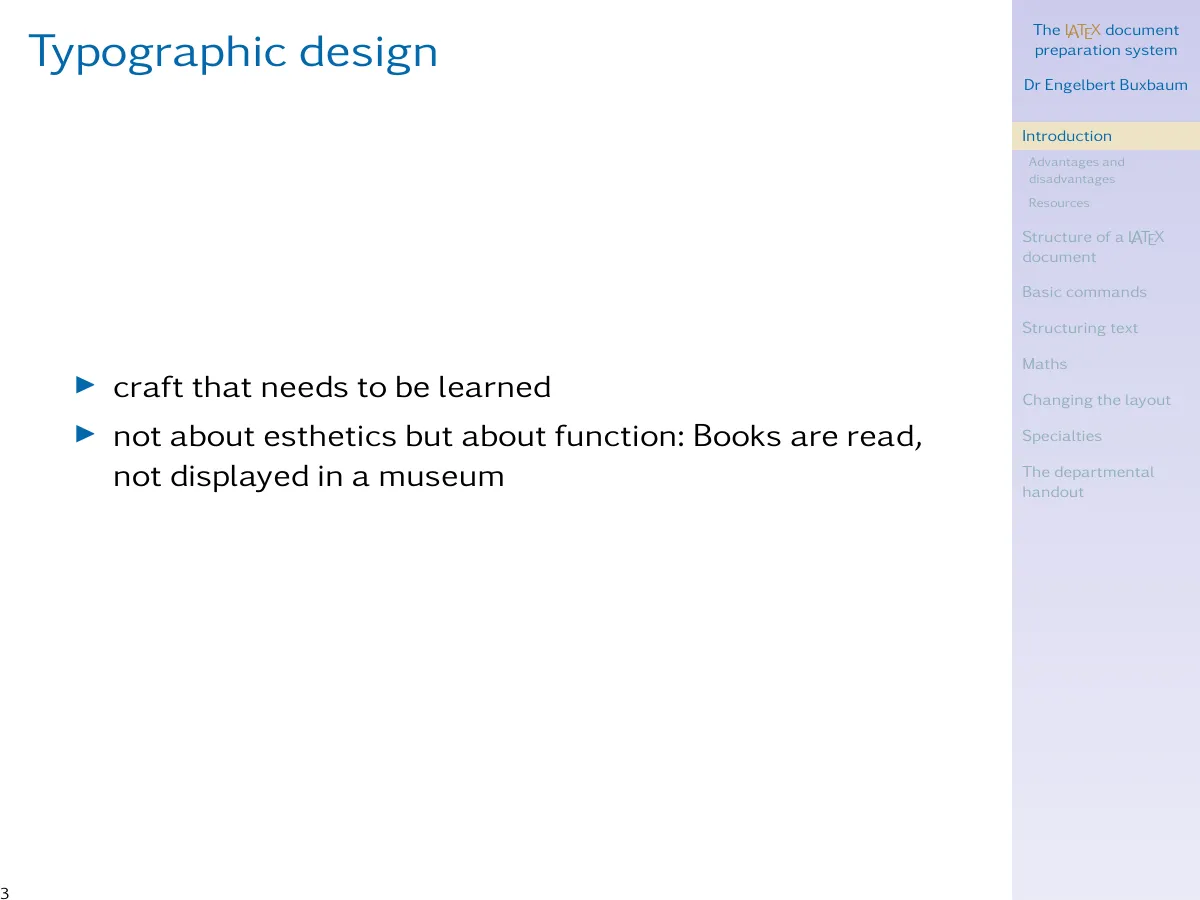
Task: Select bullet text 'craft that needs to be learned'
Action: [x=332, y=387]
